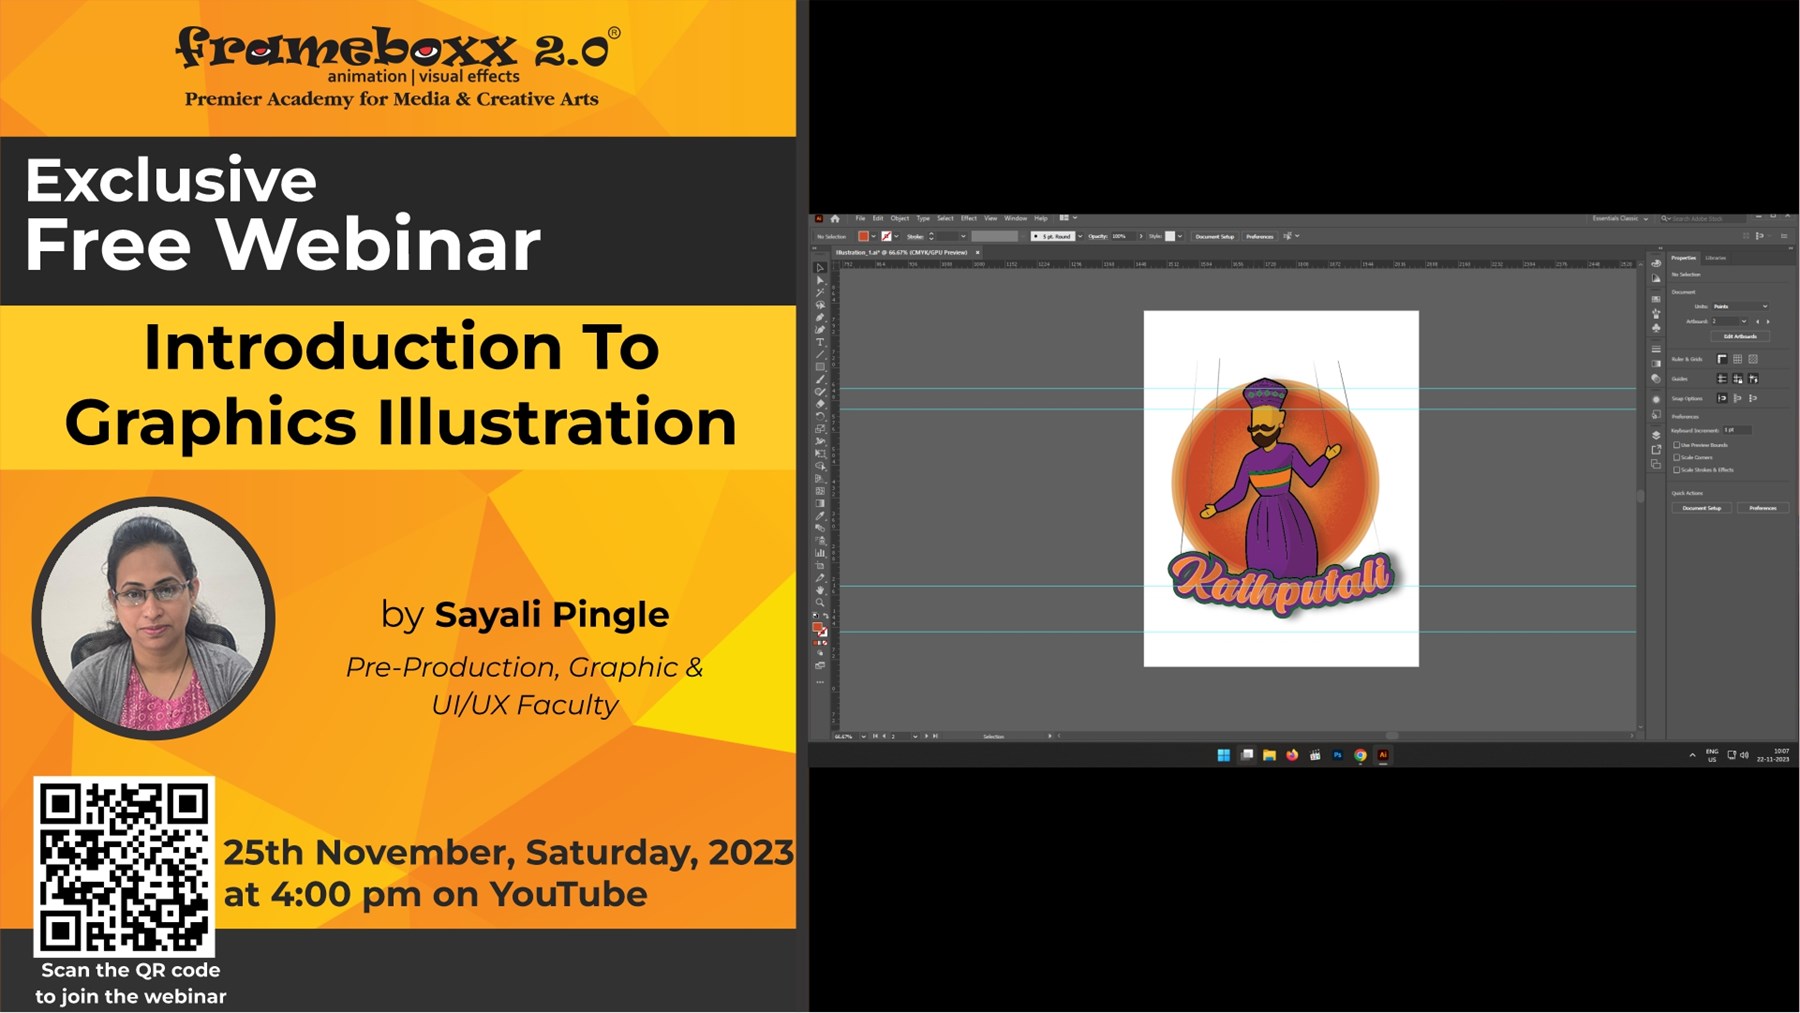Click the Home icon

[x=835, y=218]
